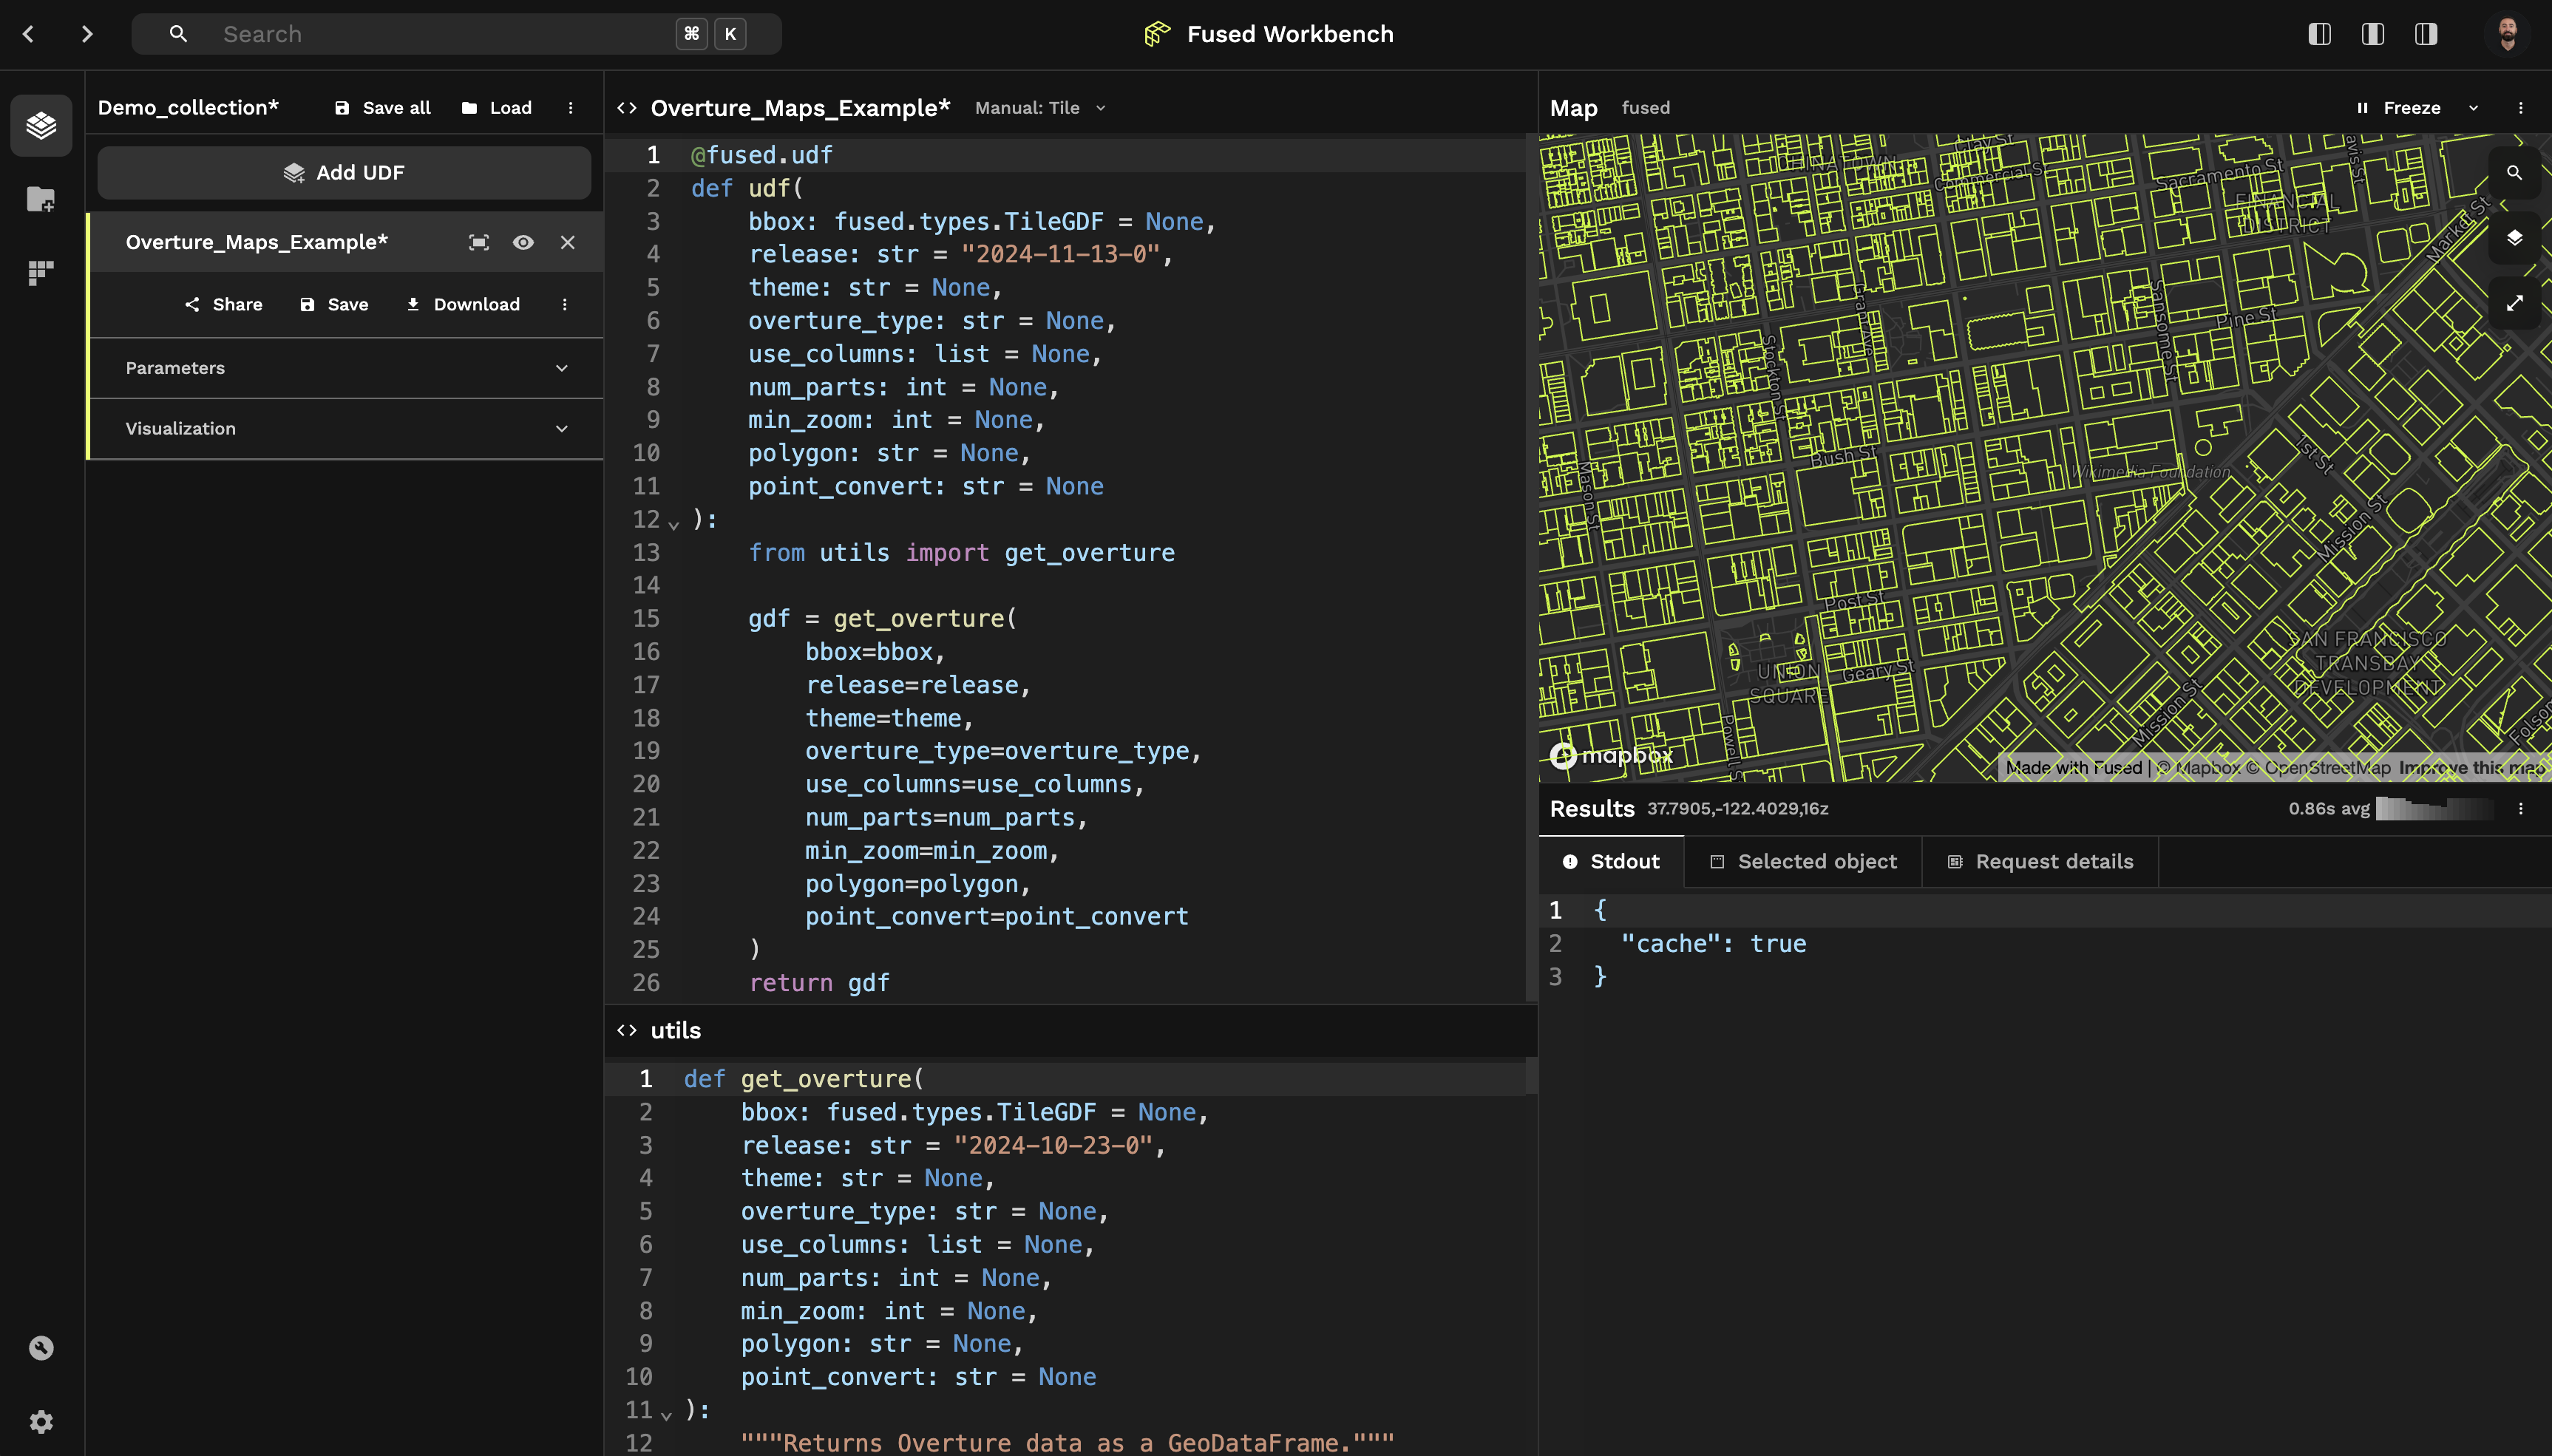Click the @fused.udf decorator line
This screenshot has width=2552, height=1456.
762,155
